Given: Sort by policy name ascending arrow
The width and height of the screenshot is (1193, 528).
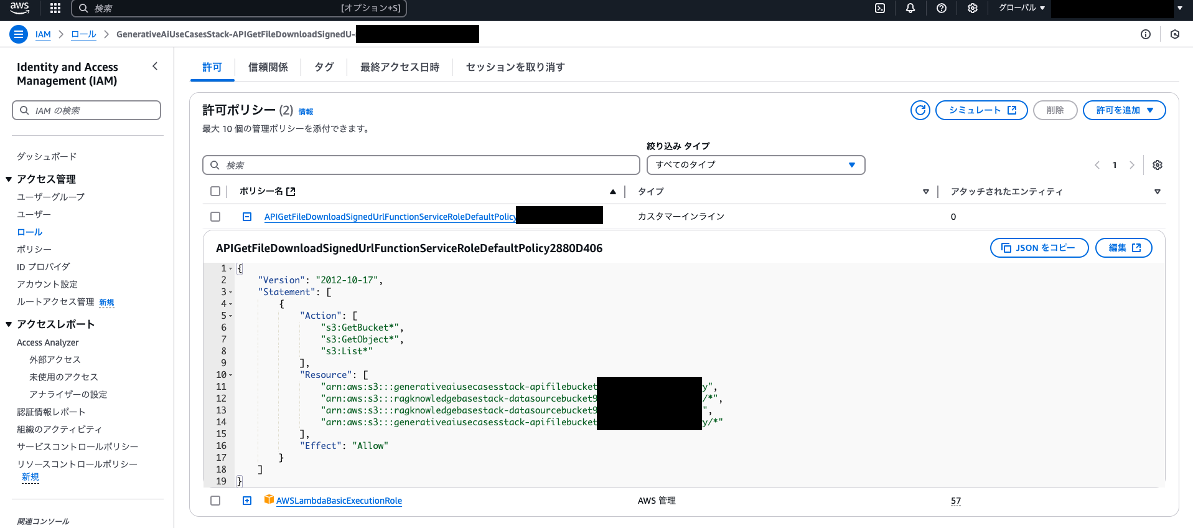Looking at the screenshot, I should point(613,192).
